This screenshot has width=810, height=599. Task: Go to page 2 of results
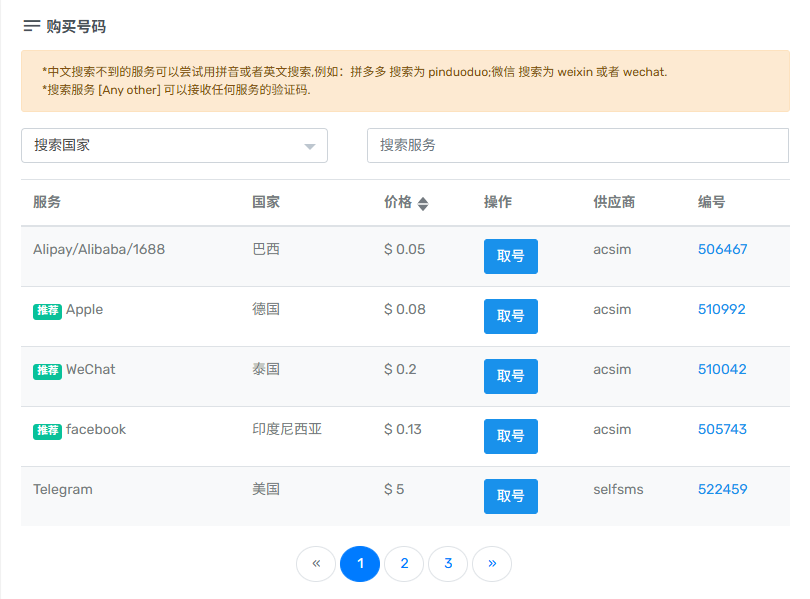(404, 564)
